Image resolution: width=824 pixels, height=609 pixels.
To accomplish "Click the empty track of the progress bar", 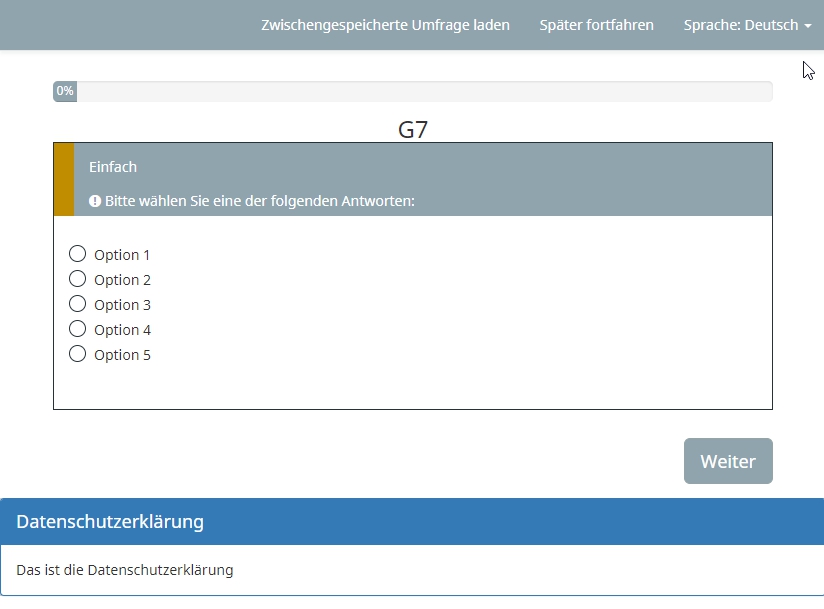I will coord(420,91).
